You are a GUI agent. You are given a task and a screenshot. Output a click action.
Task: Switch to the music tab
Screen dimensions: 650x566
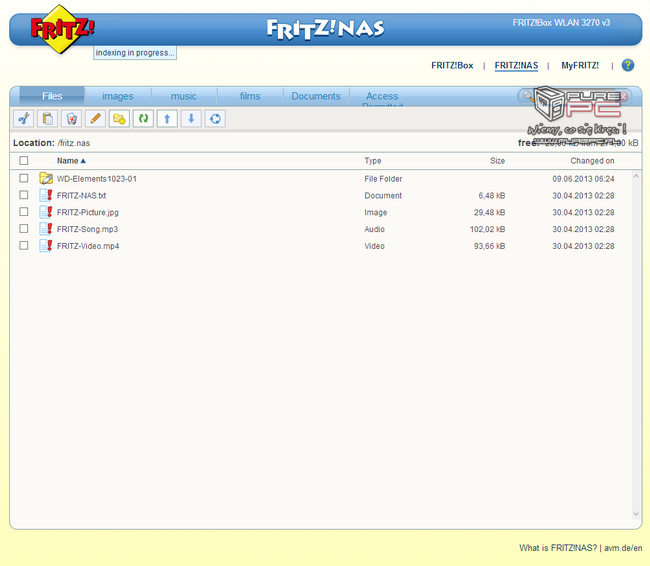[x=184, y=96]
